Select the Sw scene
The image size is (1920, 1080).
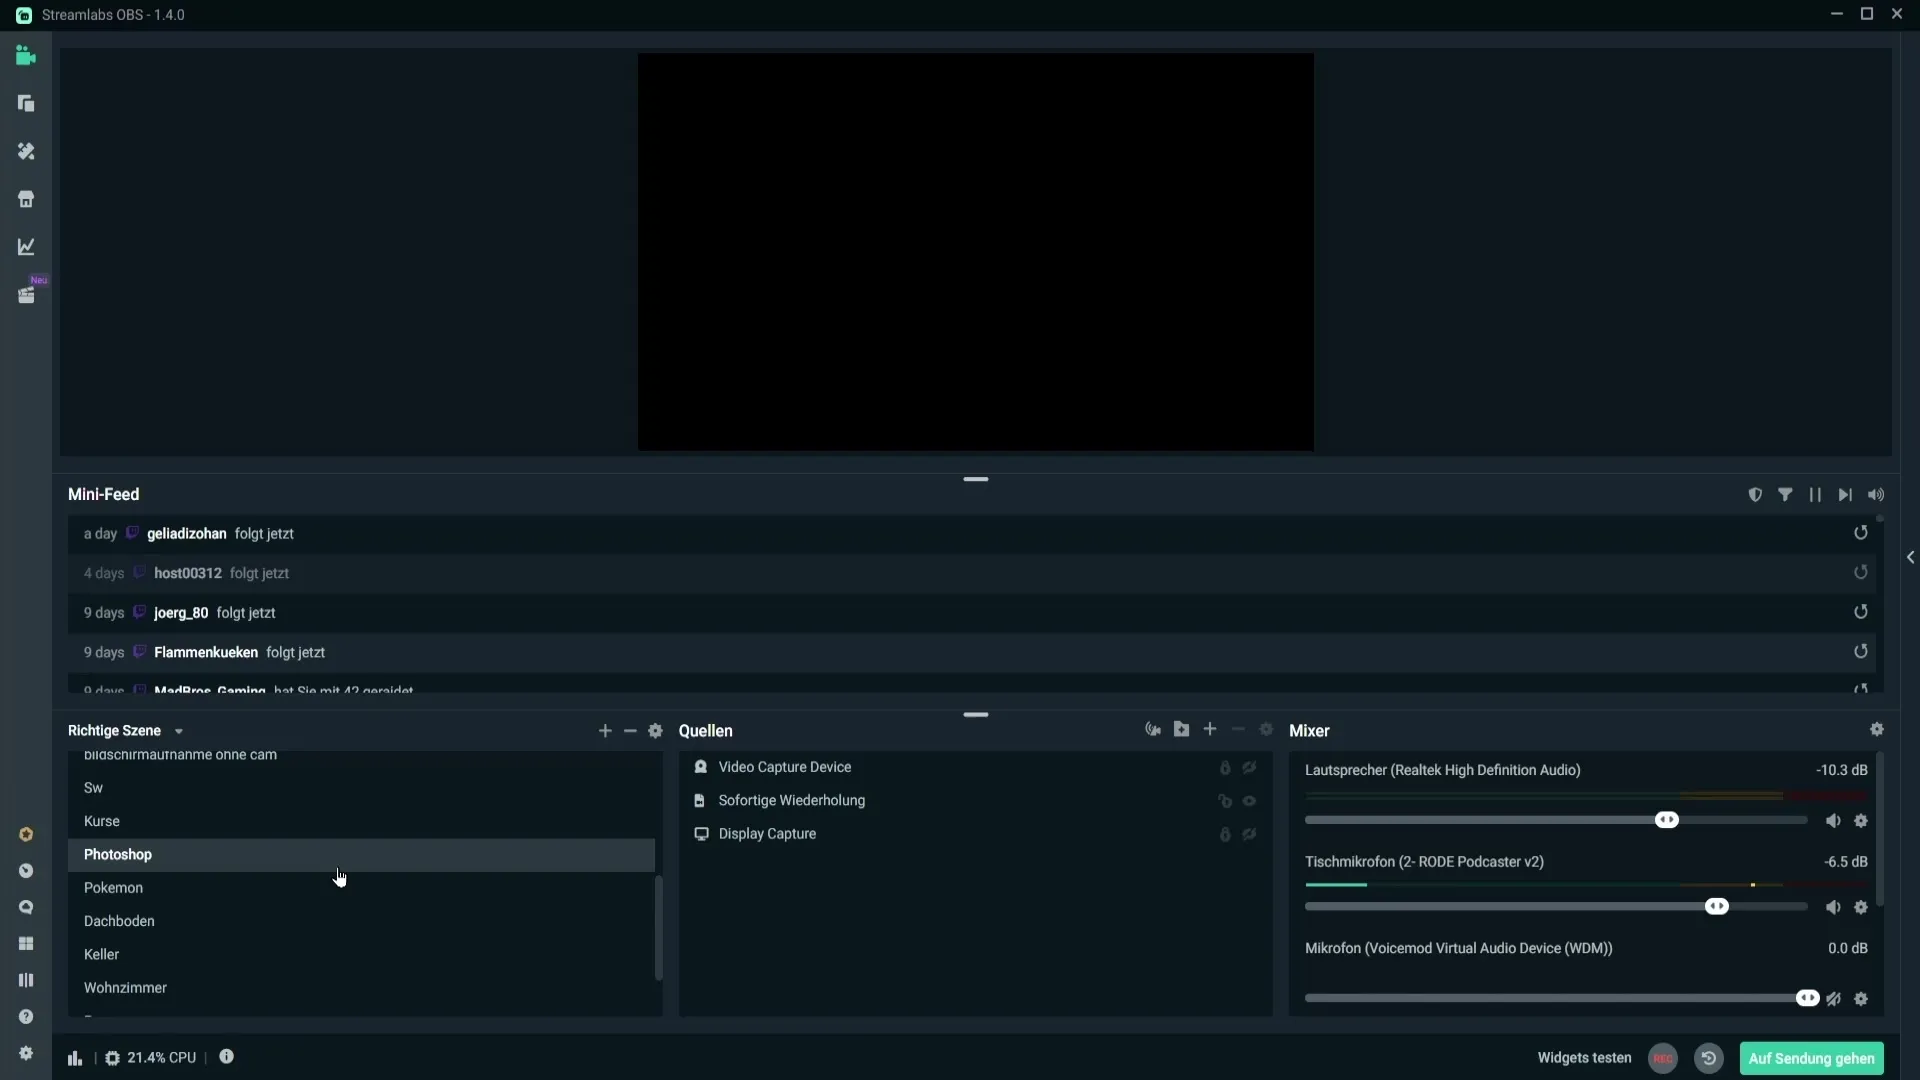[361, 788]
